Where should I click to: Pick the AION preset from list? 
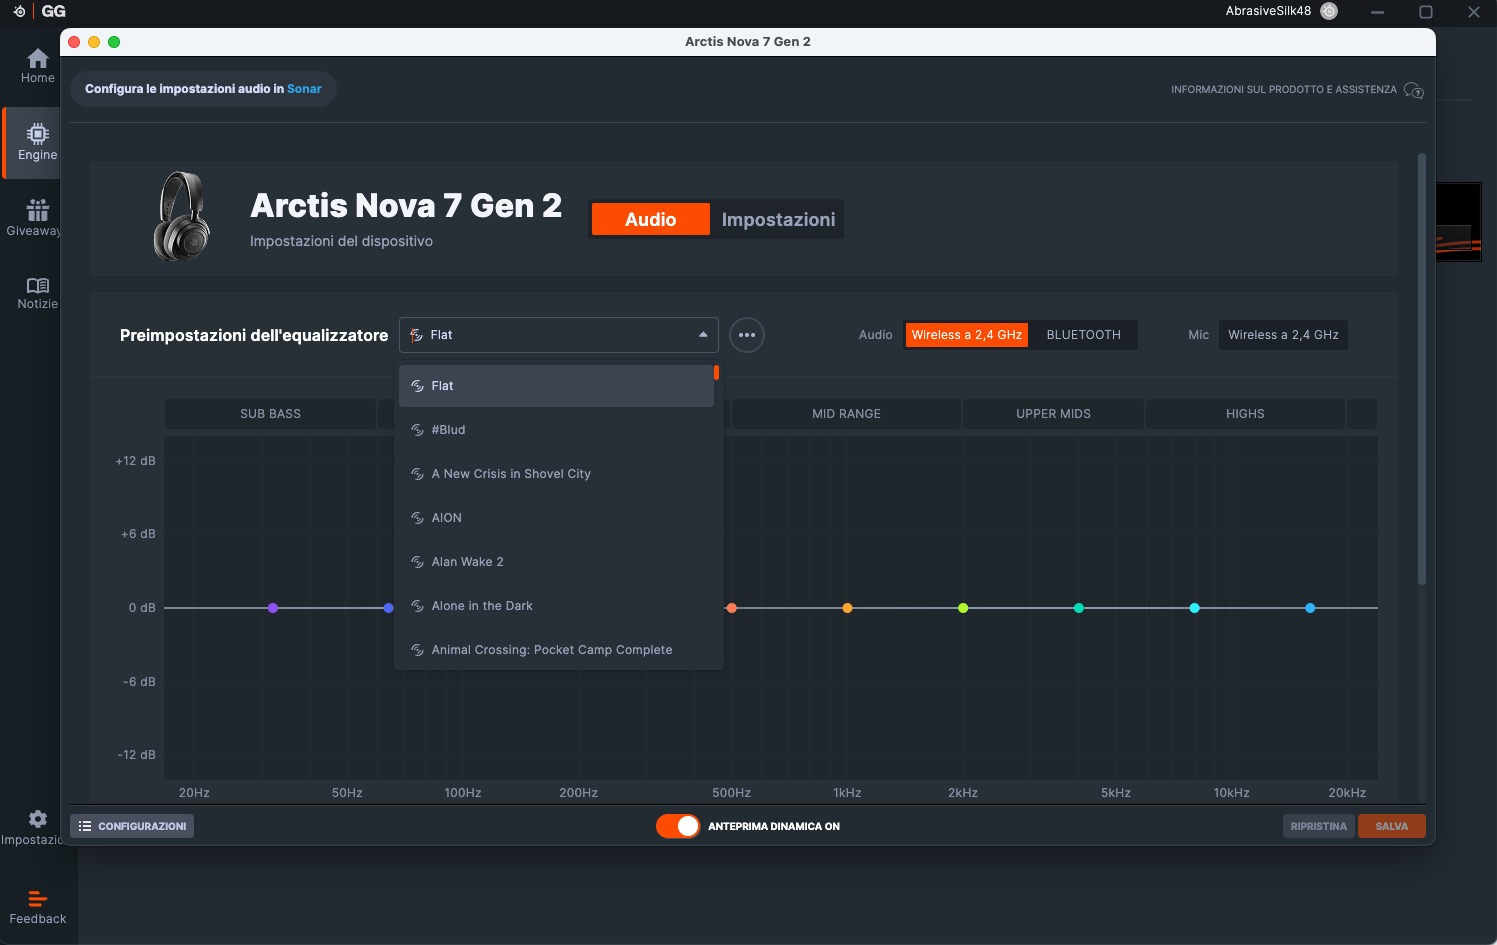coord(446,518)
